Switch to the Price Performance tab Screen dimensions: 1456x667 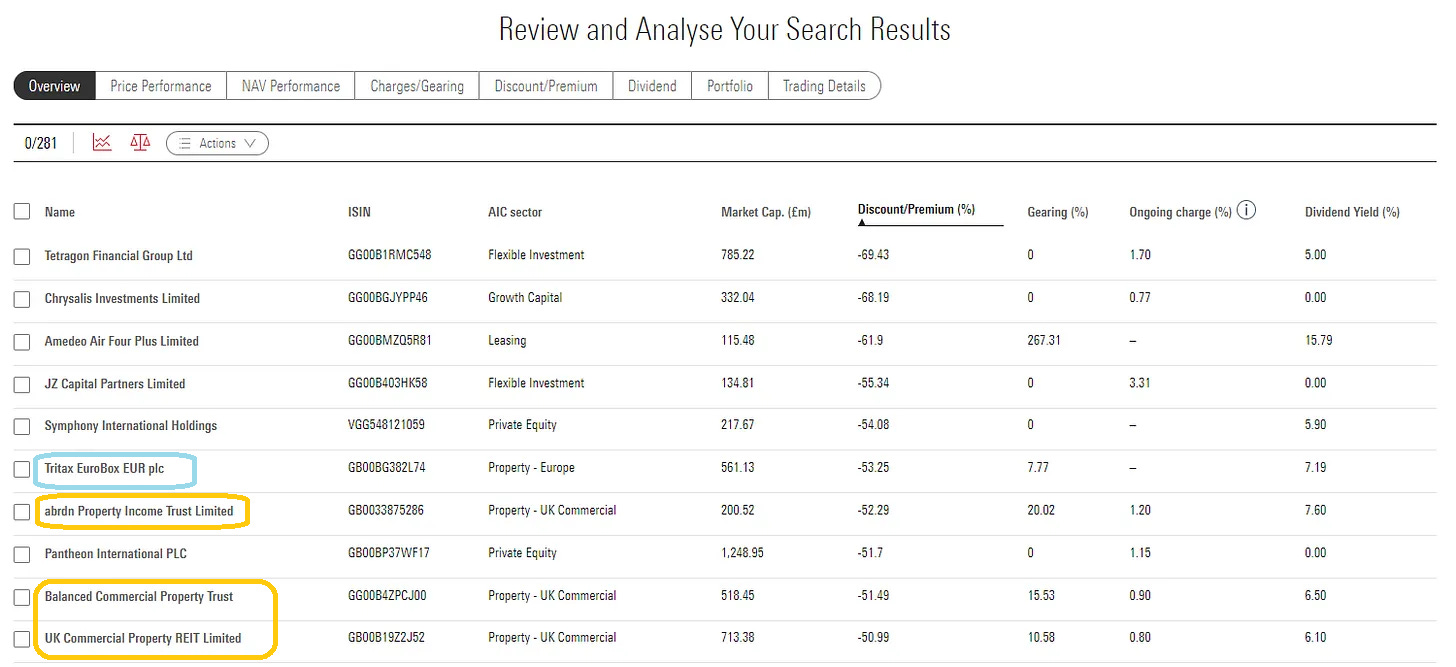pyautogui.click(x=161, y=86)
